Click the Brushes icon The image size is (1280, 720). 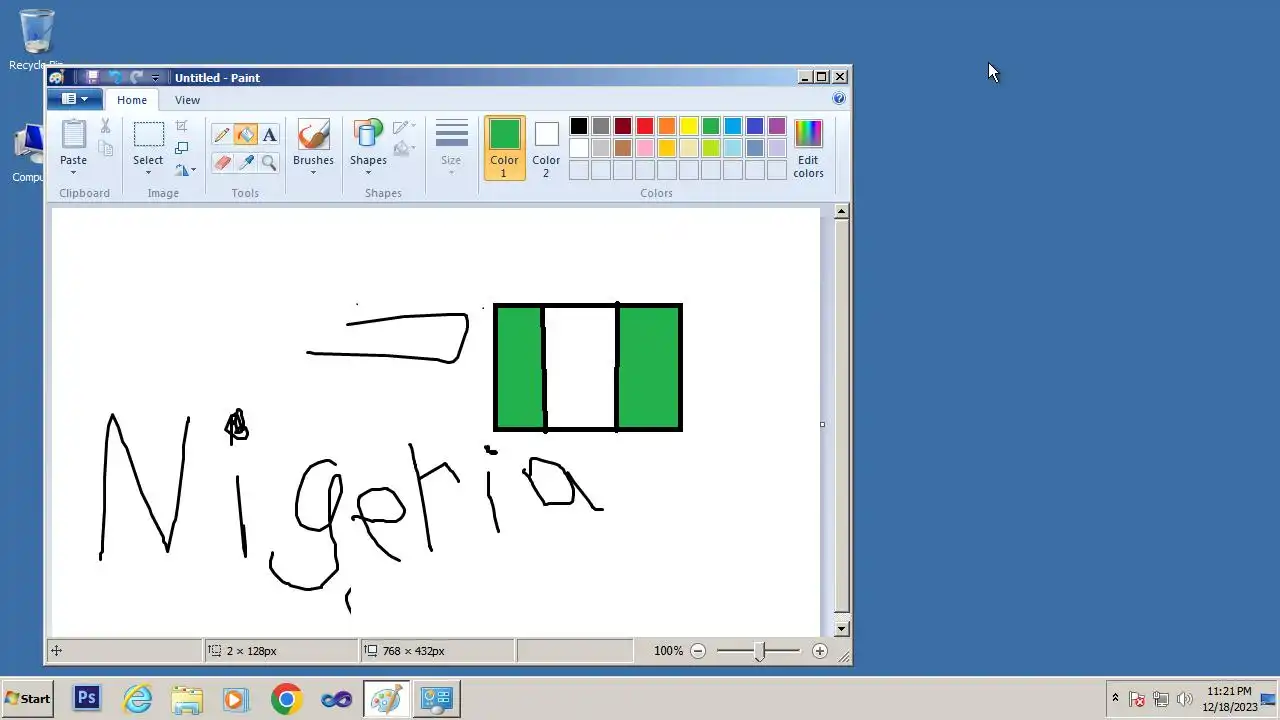click(x=313, y=135)
